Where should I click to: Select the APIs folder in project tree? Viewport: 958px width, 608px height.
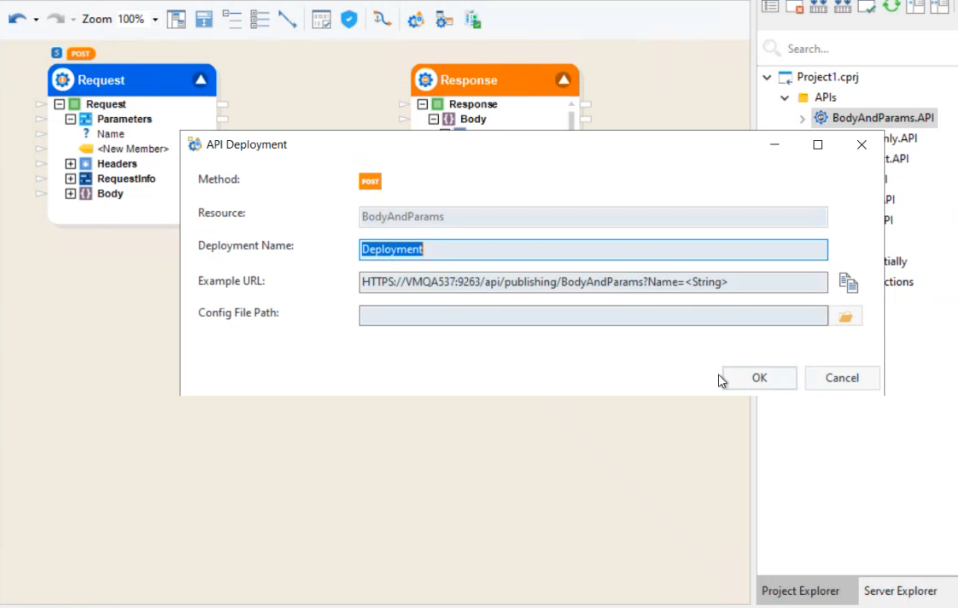[825, 97]
